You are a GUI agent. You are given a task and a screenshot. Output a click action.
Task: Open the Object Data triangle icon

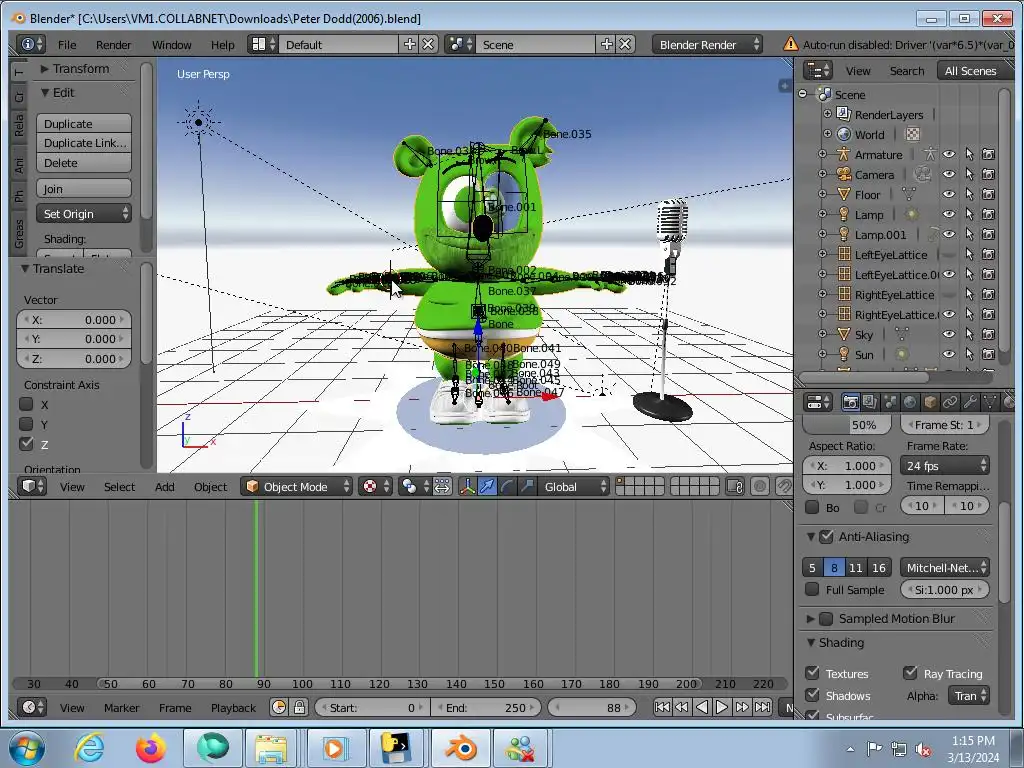coord(990,402)
